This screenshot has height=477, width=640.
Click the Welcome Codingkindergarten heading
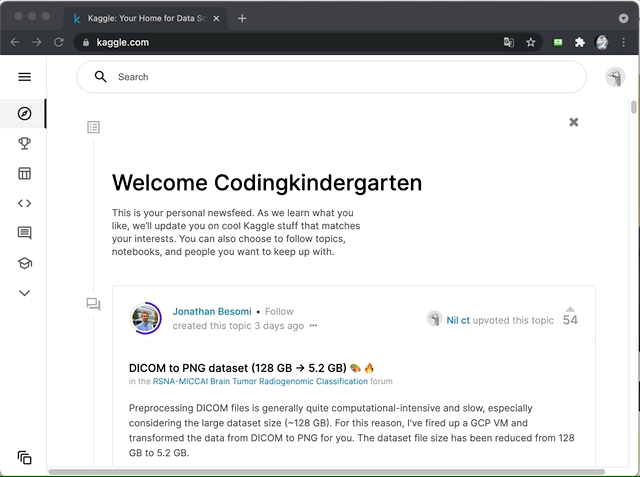coord(267,182)
